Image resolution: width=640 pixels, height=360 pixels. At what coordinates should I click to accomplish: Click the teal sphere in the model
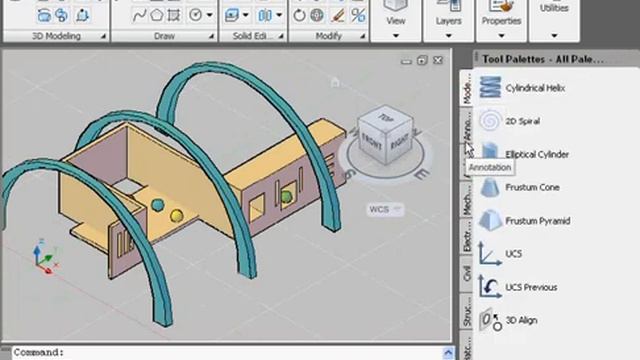[158, 205]
